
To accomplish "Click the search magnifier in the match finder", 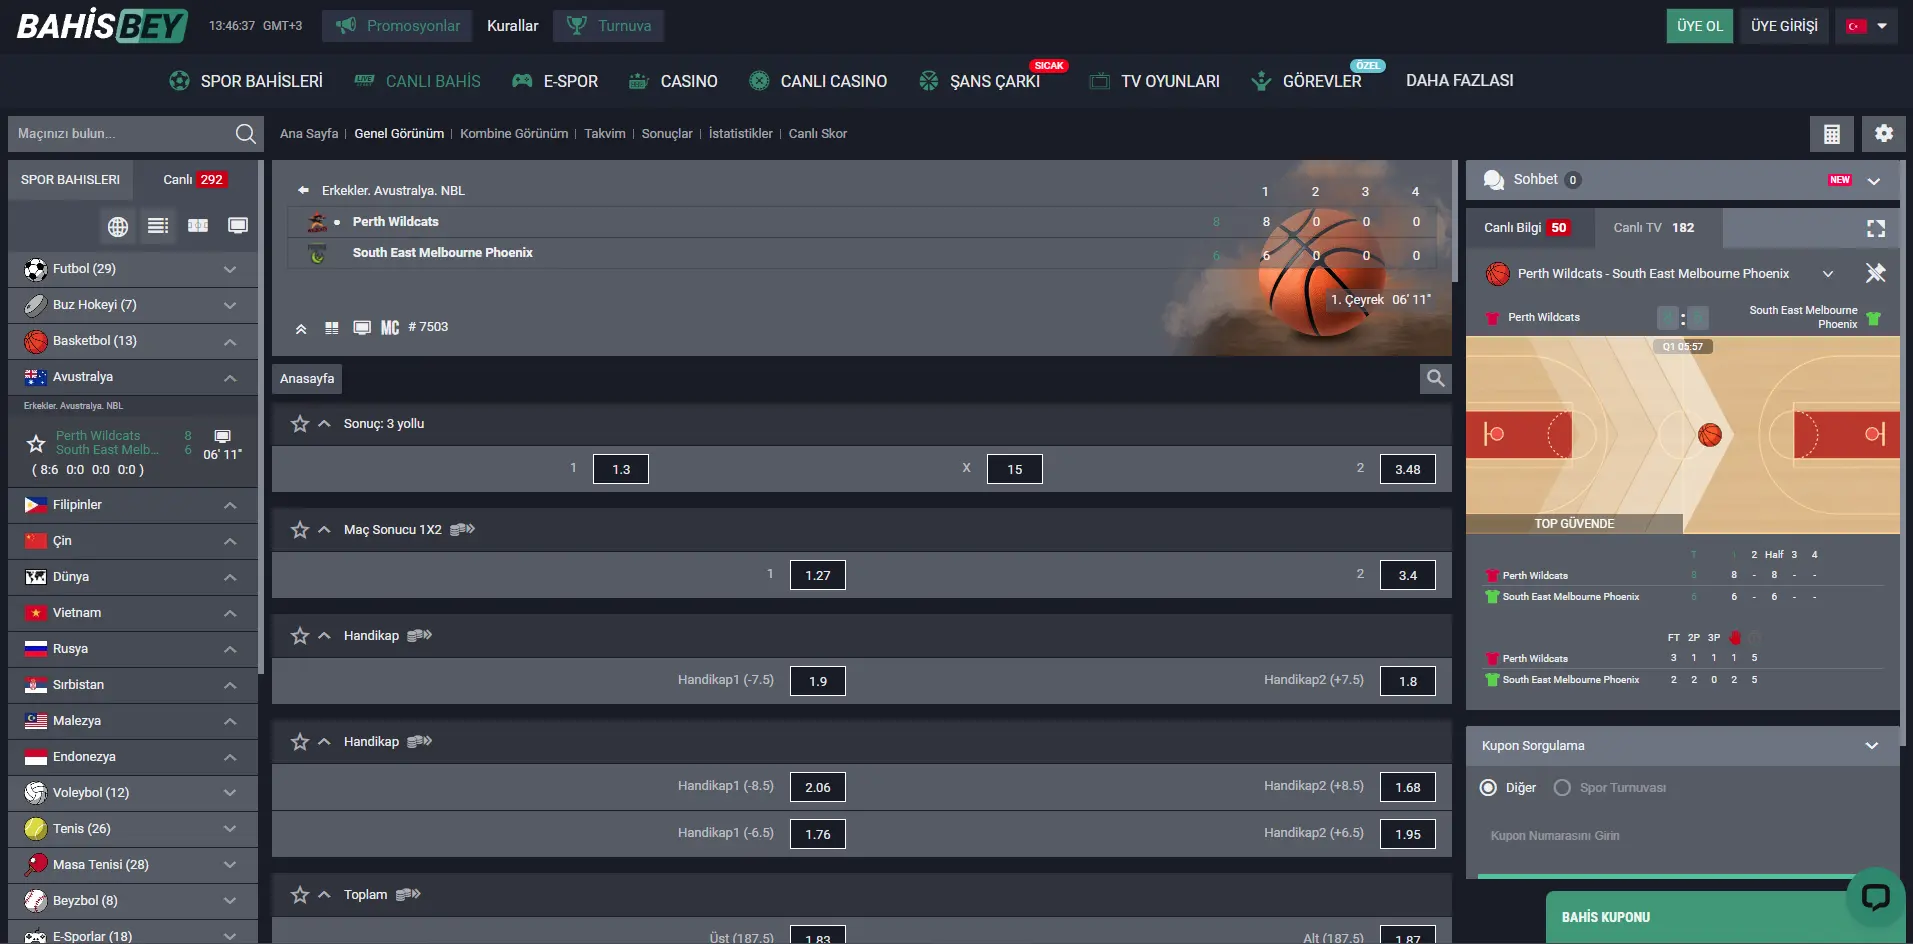I will [x=245, y=134].
